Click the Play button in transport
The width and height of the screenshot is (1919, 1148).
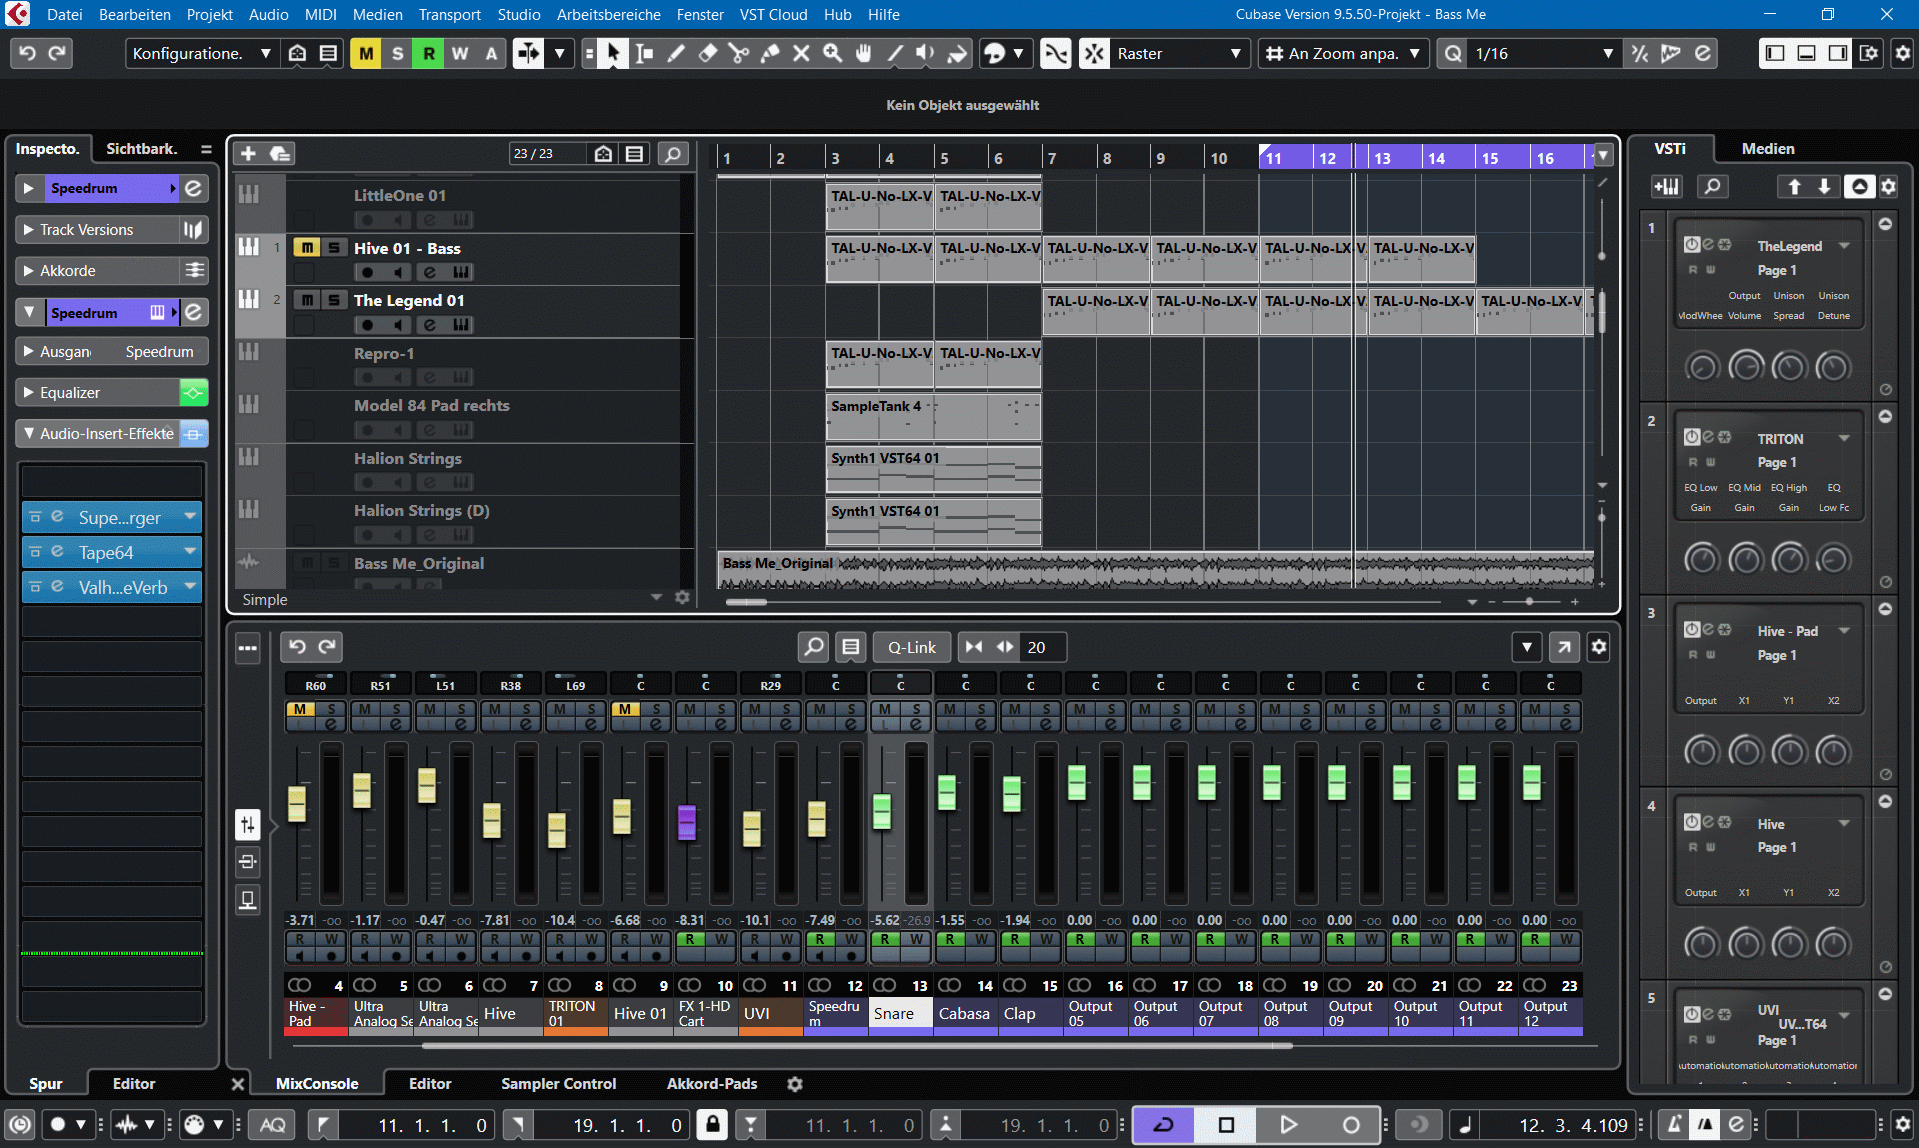pyautogui.click(x=1288, y=1125)
